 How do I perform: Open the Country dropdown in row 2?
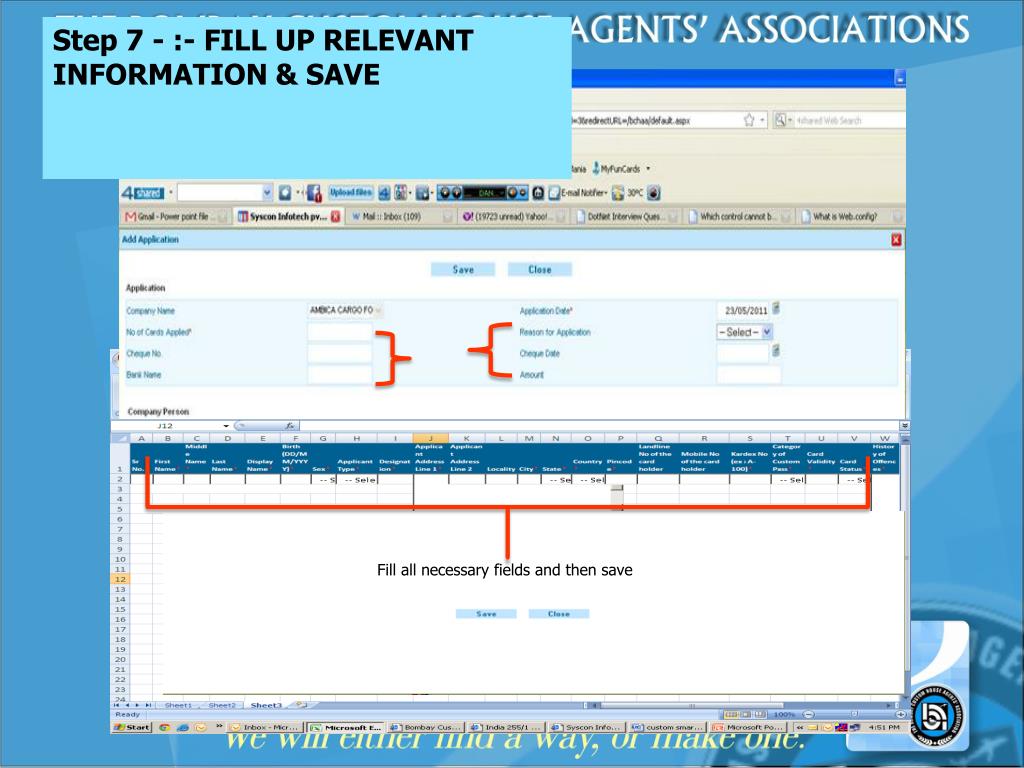coord(588,479)
